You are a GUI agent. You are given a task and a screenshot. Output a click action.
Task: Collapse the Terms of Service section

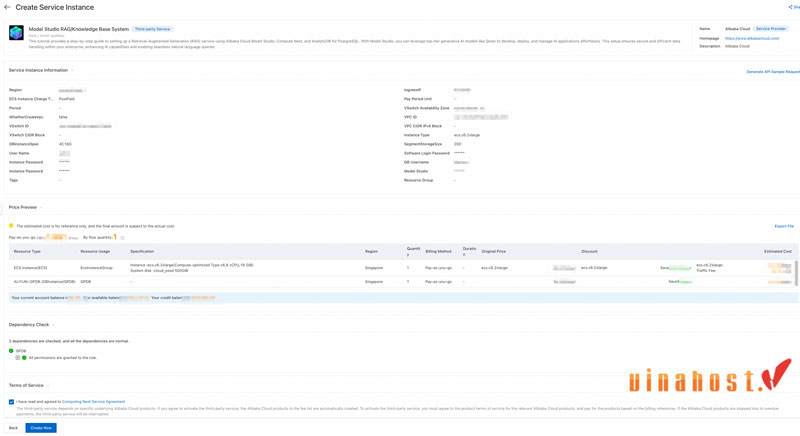click(47, 386)
